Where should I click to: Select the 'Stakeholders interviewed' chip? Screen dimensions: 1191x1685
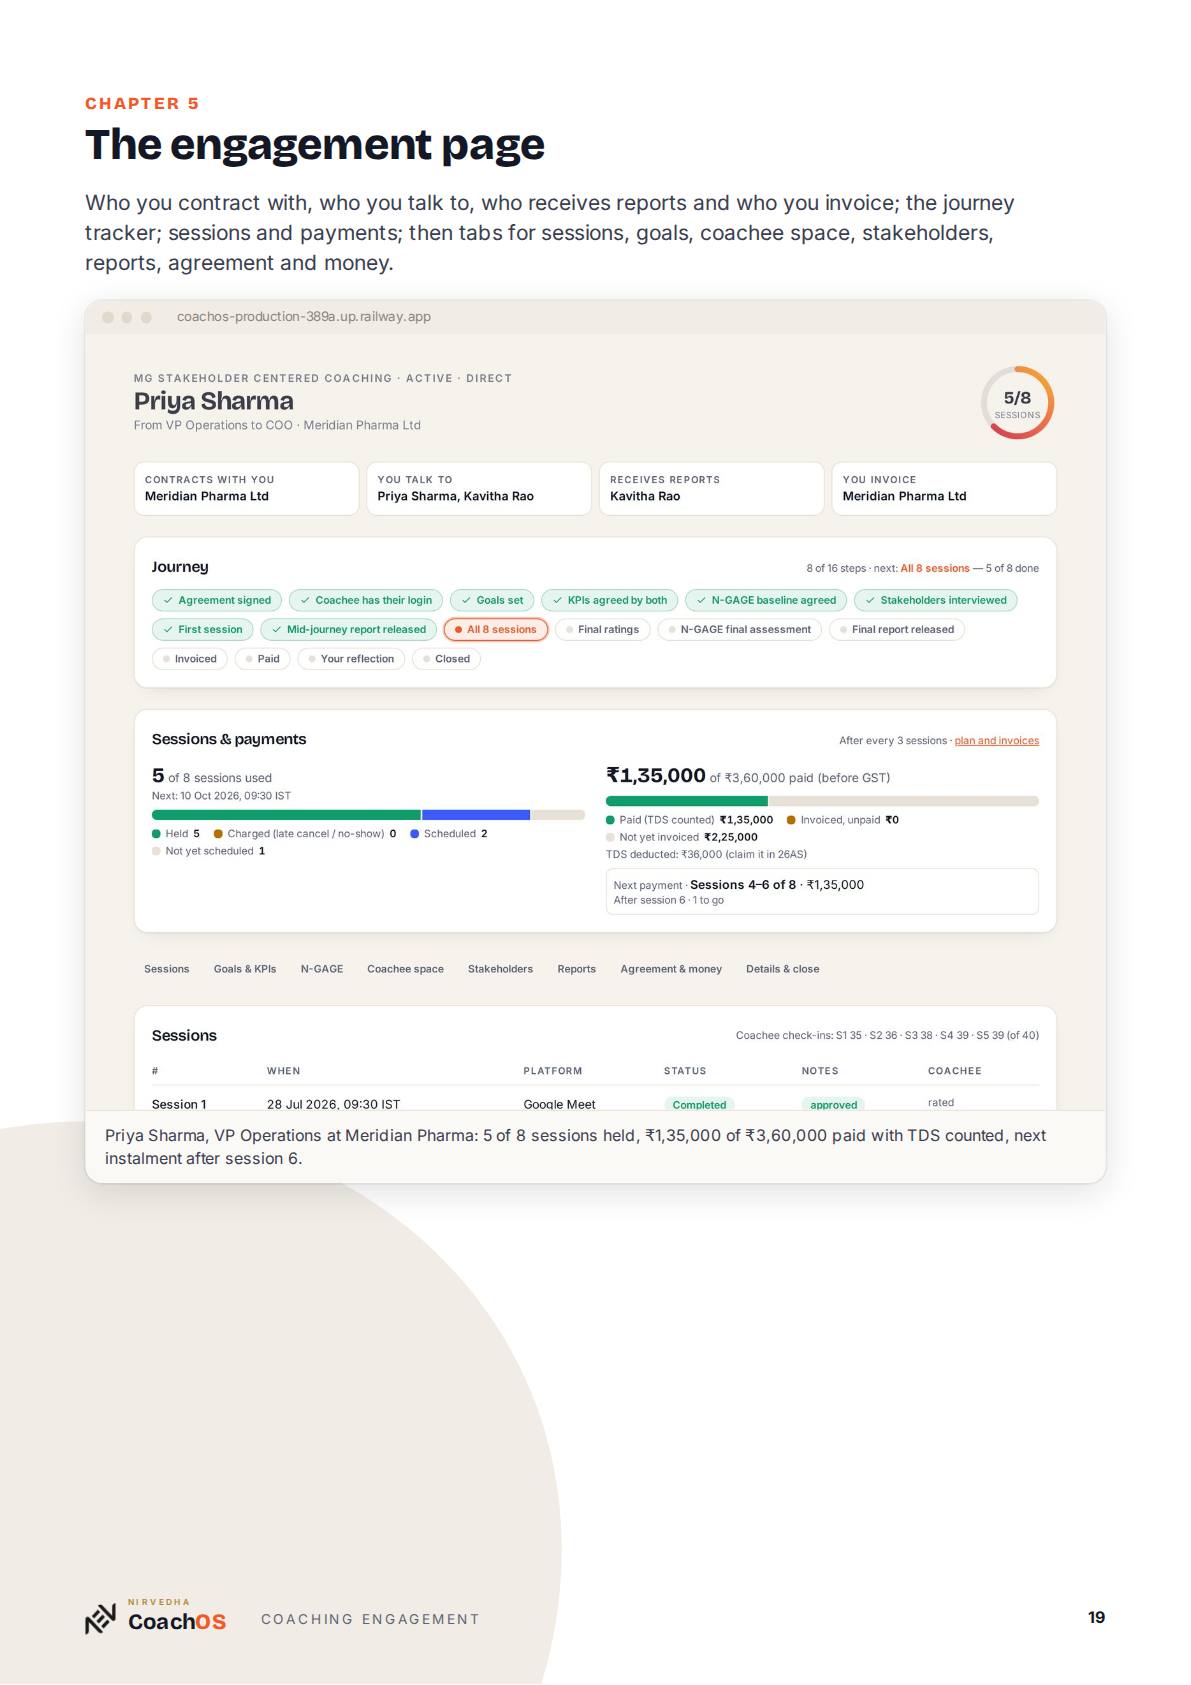[936, 600]
